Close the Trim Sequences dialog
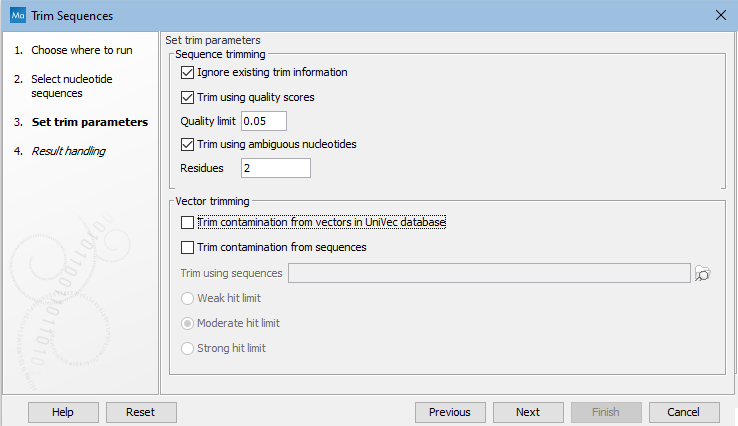738x426 pixels. click(x=721, y=16)
